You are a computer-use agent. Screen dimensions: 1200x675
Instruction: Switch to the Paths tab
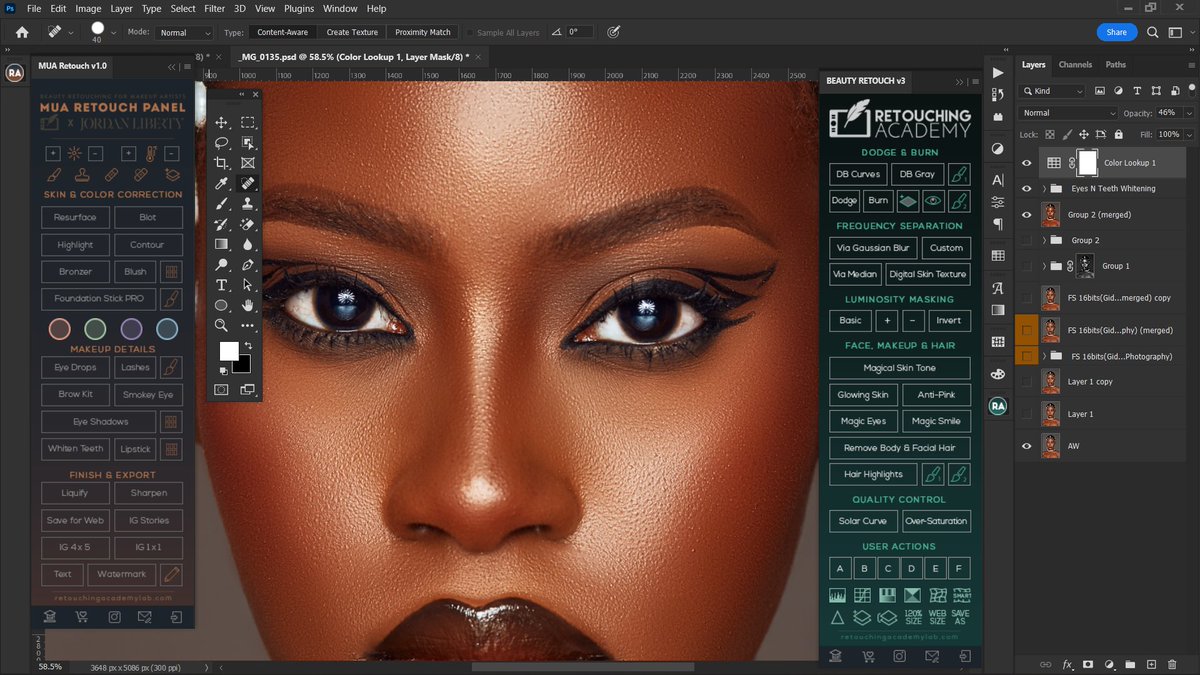coord(1116,65)
